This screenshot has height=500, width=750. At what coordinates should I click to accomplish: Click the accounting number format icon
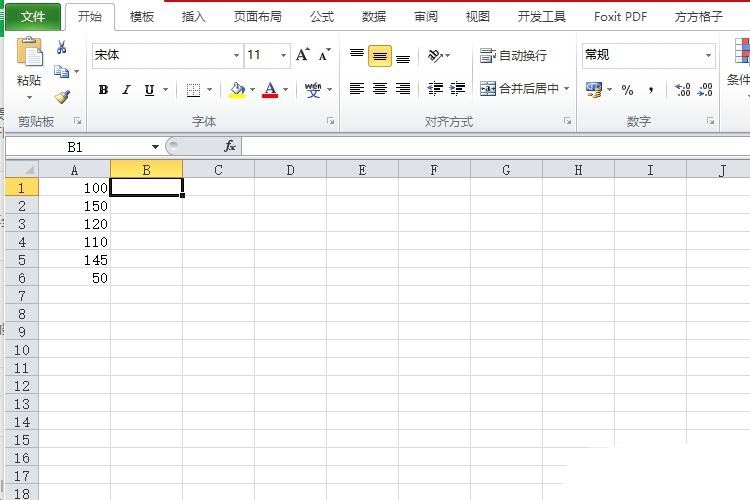tap(594, 89)
